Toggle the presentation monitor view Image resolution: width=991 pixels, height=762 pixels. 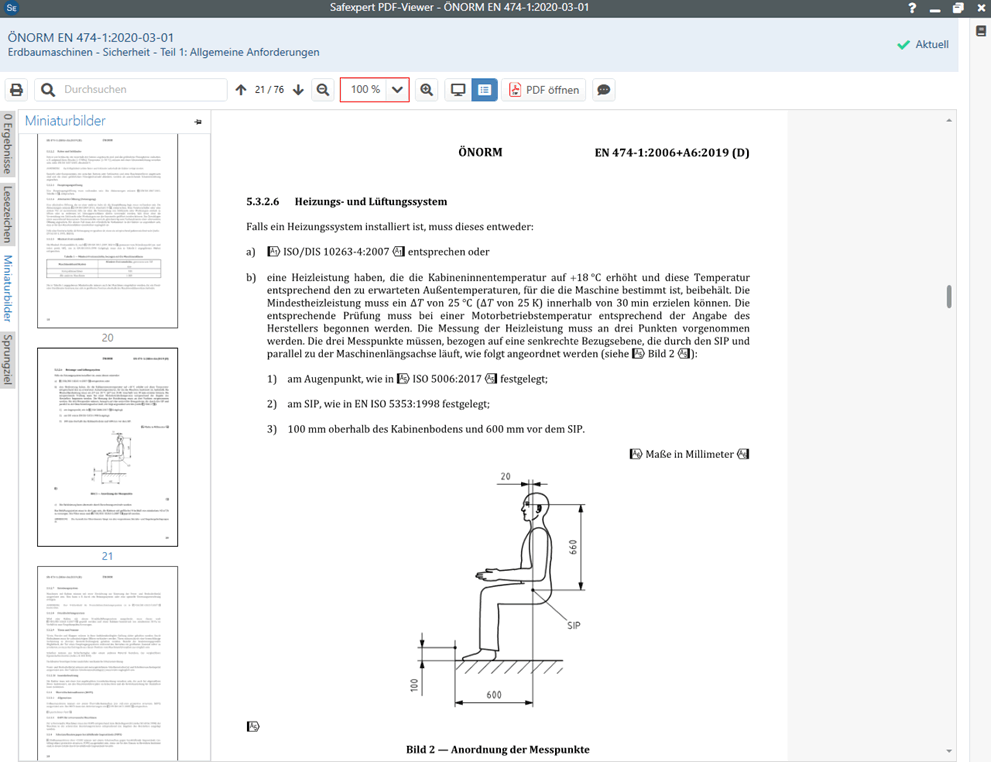tap(458, 90)
